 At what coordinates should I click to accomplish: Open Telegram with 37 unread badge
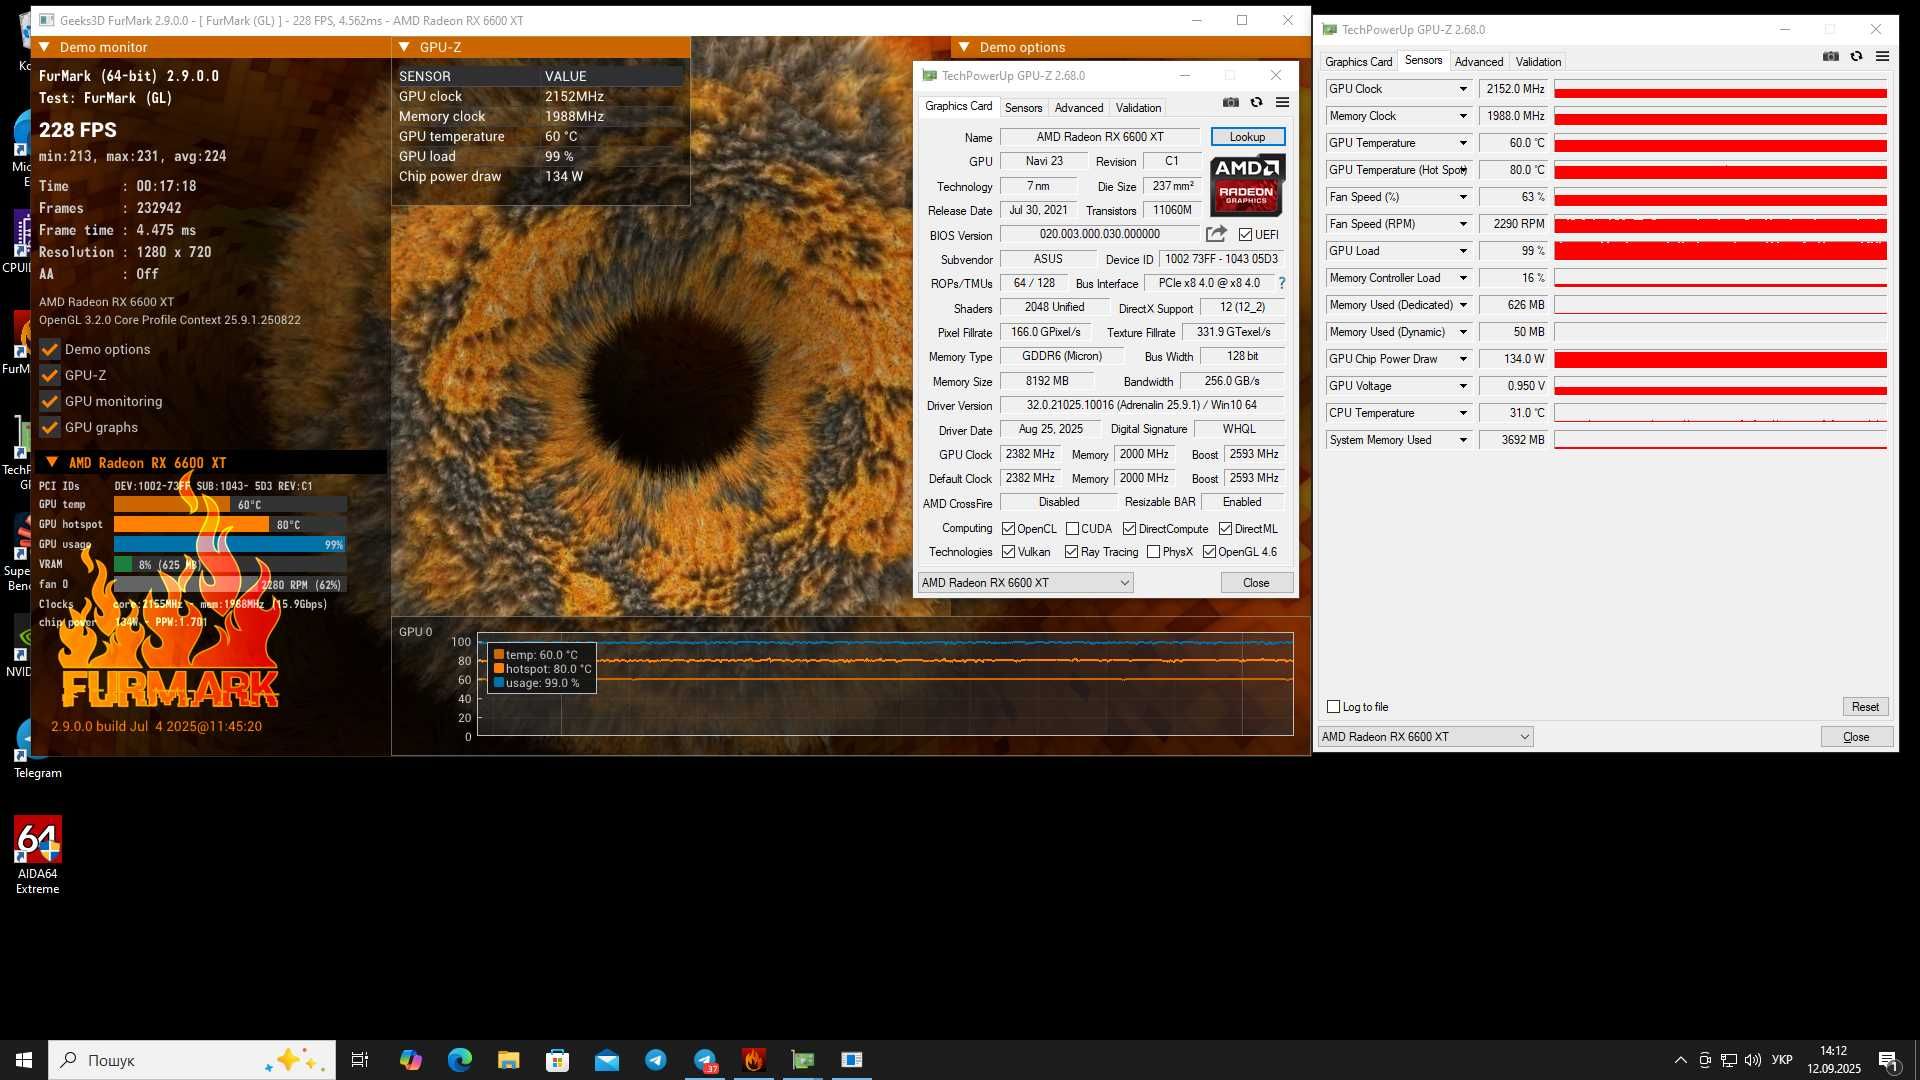pos(705,1060)
